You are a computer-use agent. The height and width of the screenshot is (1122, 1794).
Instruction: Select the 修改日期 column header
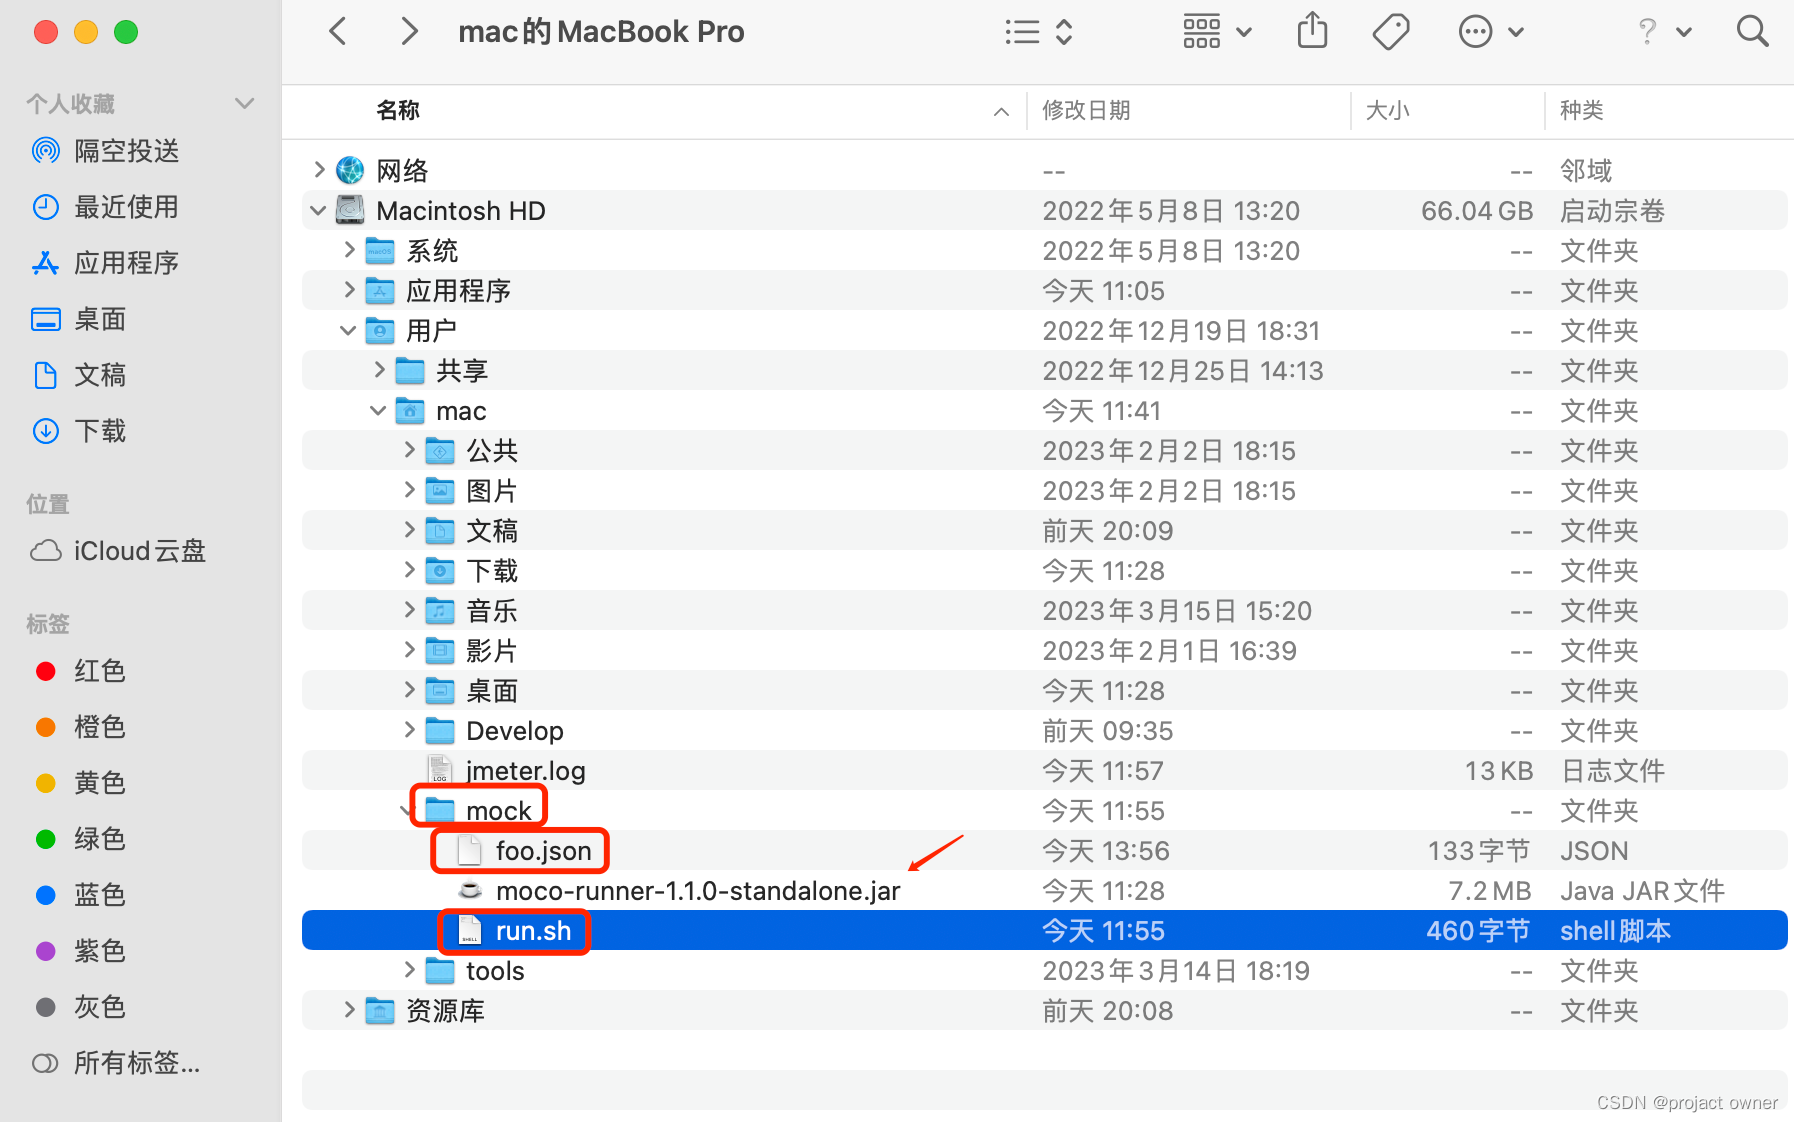[1086, 111]
